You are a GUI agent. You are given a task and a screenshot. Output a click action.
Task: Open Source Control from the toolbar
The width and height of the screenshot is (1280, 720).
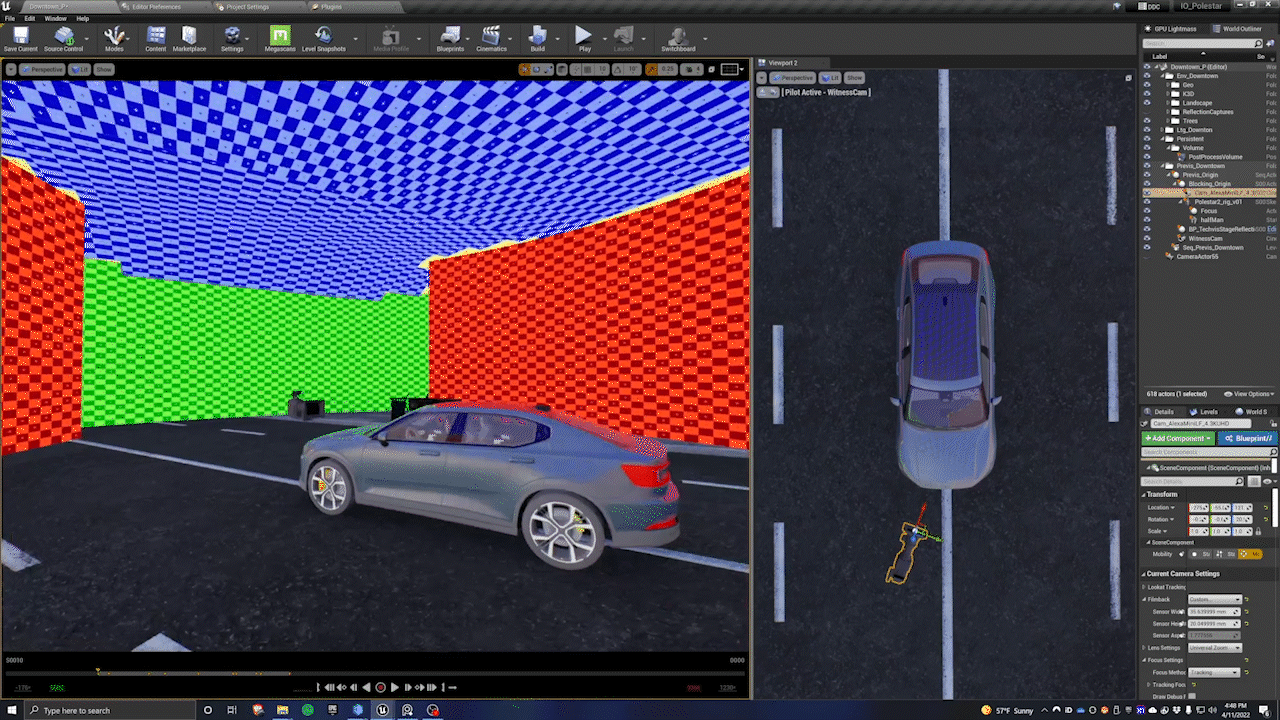tap(64, 40)
